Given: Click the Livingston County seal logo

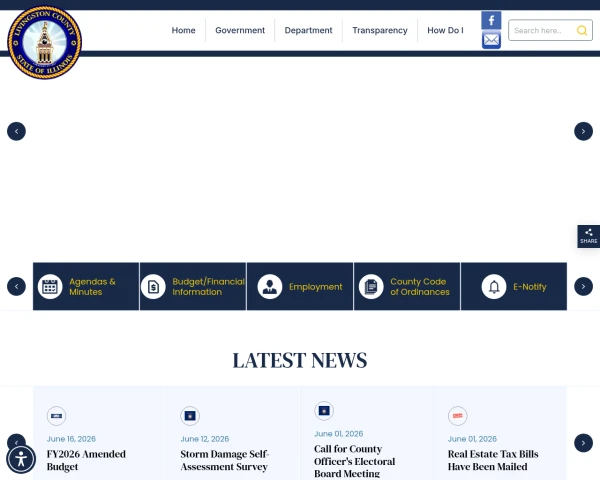Looking at the screenshot, I should pos(44,42).
